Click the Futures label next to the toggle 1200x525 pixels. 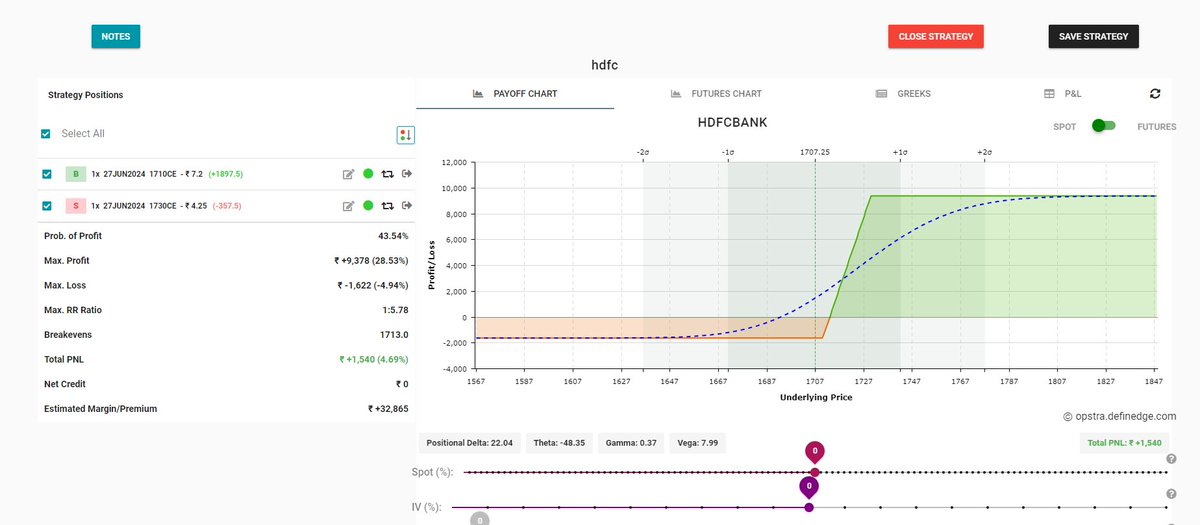point(1156,127)
